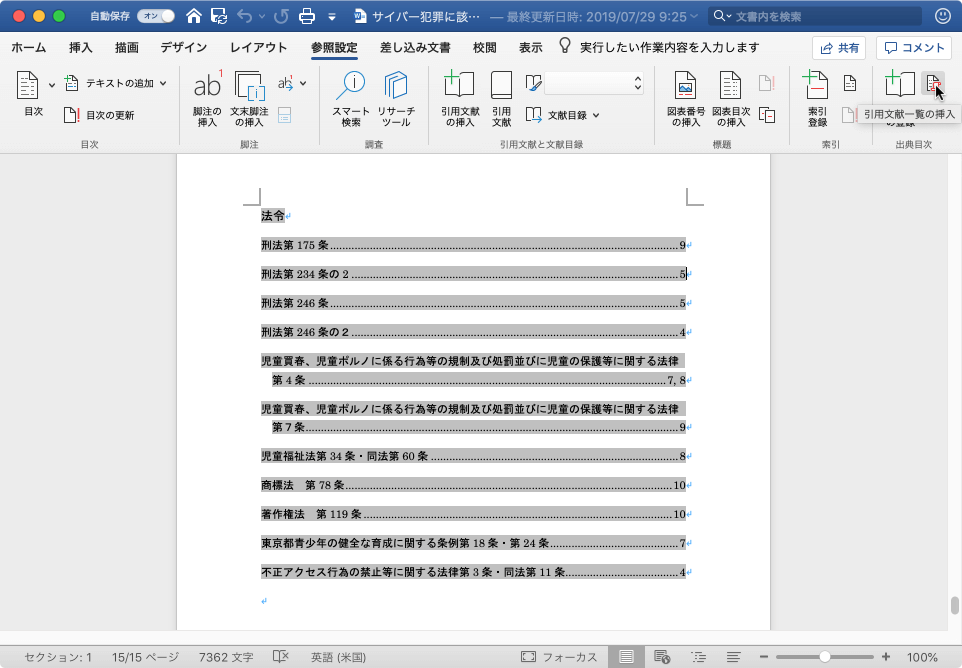This screenshot has height=668, width=962.
Task: Expand the document title version dropdown
Action: pyautogui.click(x=694, y=17)
